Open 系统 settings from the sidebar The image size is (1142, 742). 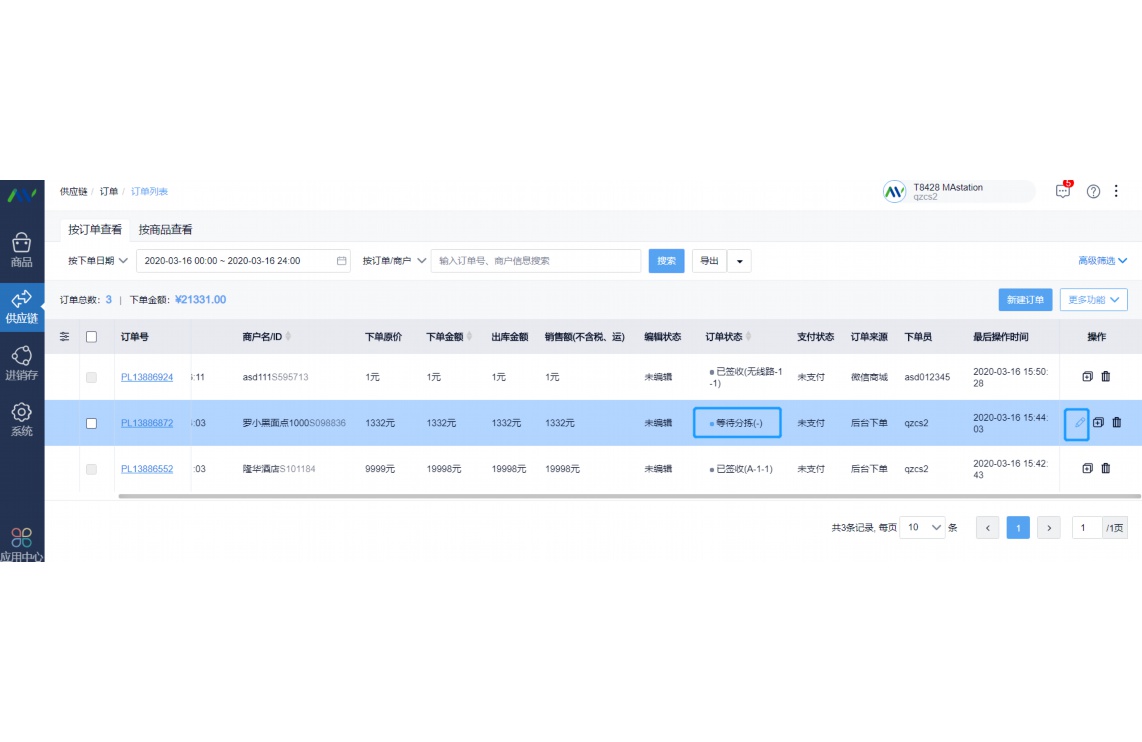tap(22, 418)
